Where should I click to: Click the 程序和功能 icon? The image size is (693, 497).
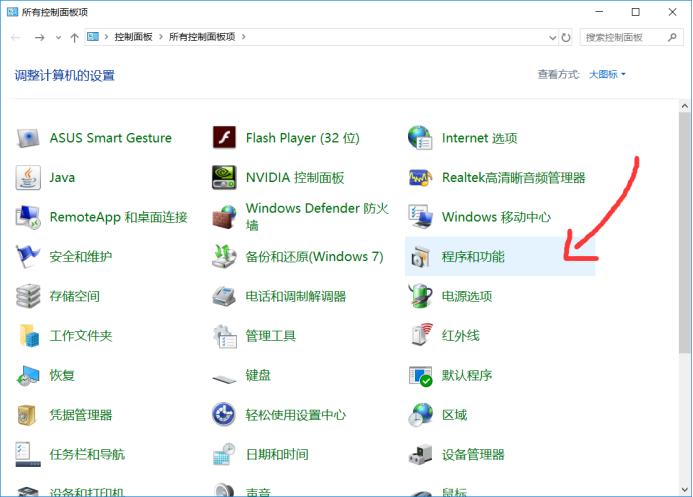pyautogui.click(x=420, y=257)
